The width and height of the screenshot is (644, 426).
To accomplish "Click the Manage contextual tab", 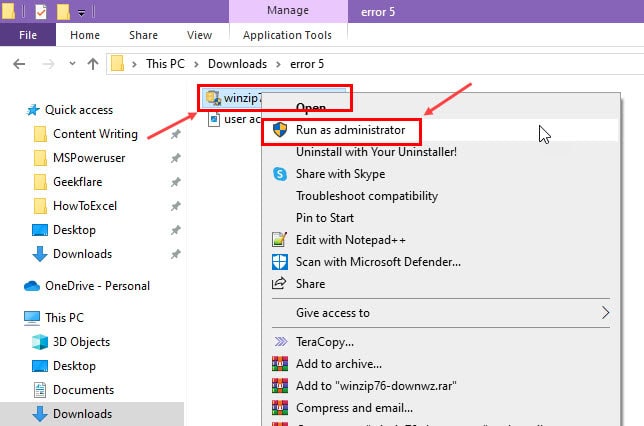I will click(288, 11).
